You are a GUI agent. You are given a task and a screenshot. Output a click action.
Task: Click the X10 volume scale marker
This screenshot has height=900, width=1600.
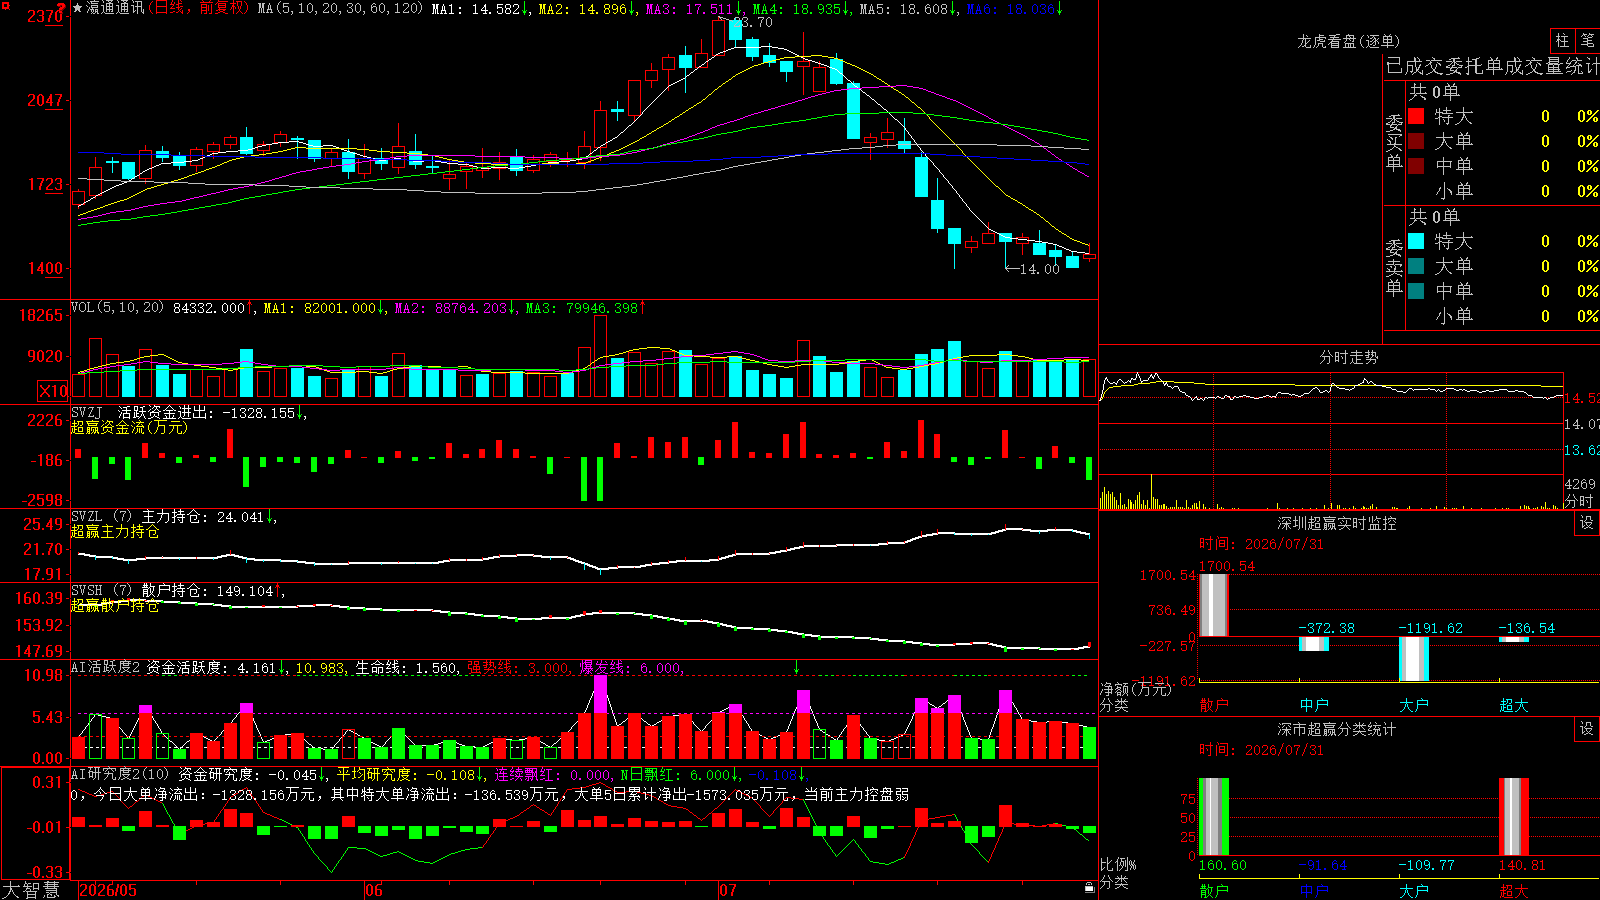pyautogui.click(x=53, y=391)
